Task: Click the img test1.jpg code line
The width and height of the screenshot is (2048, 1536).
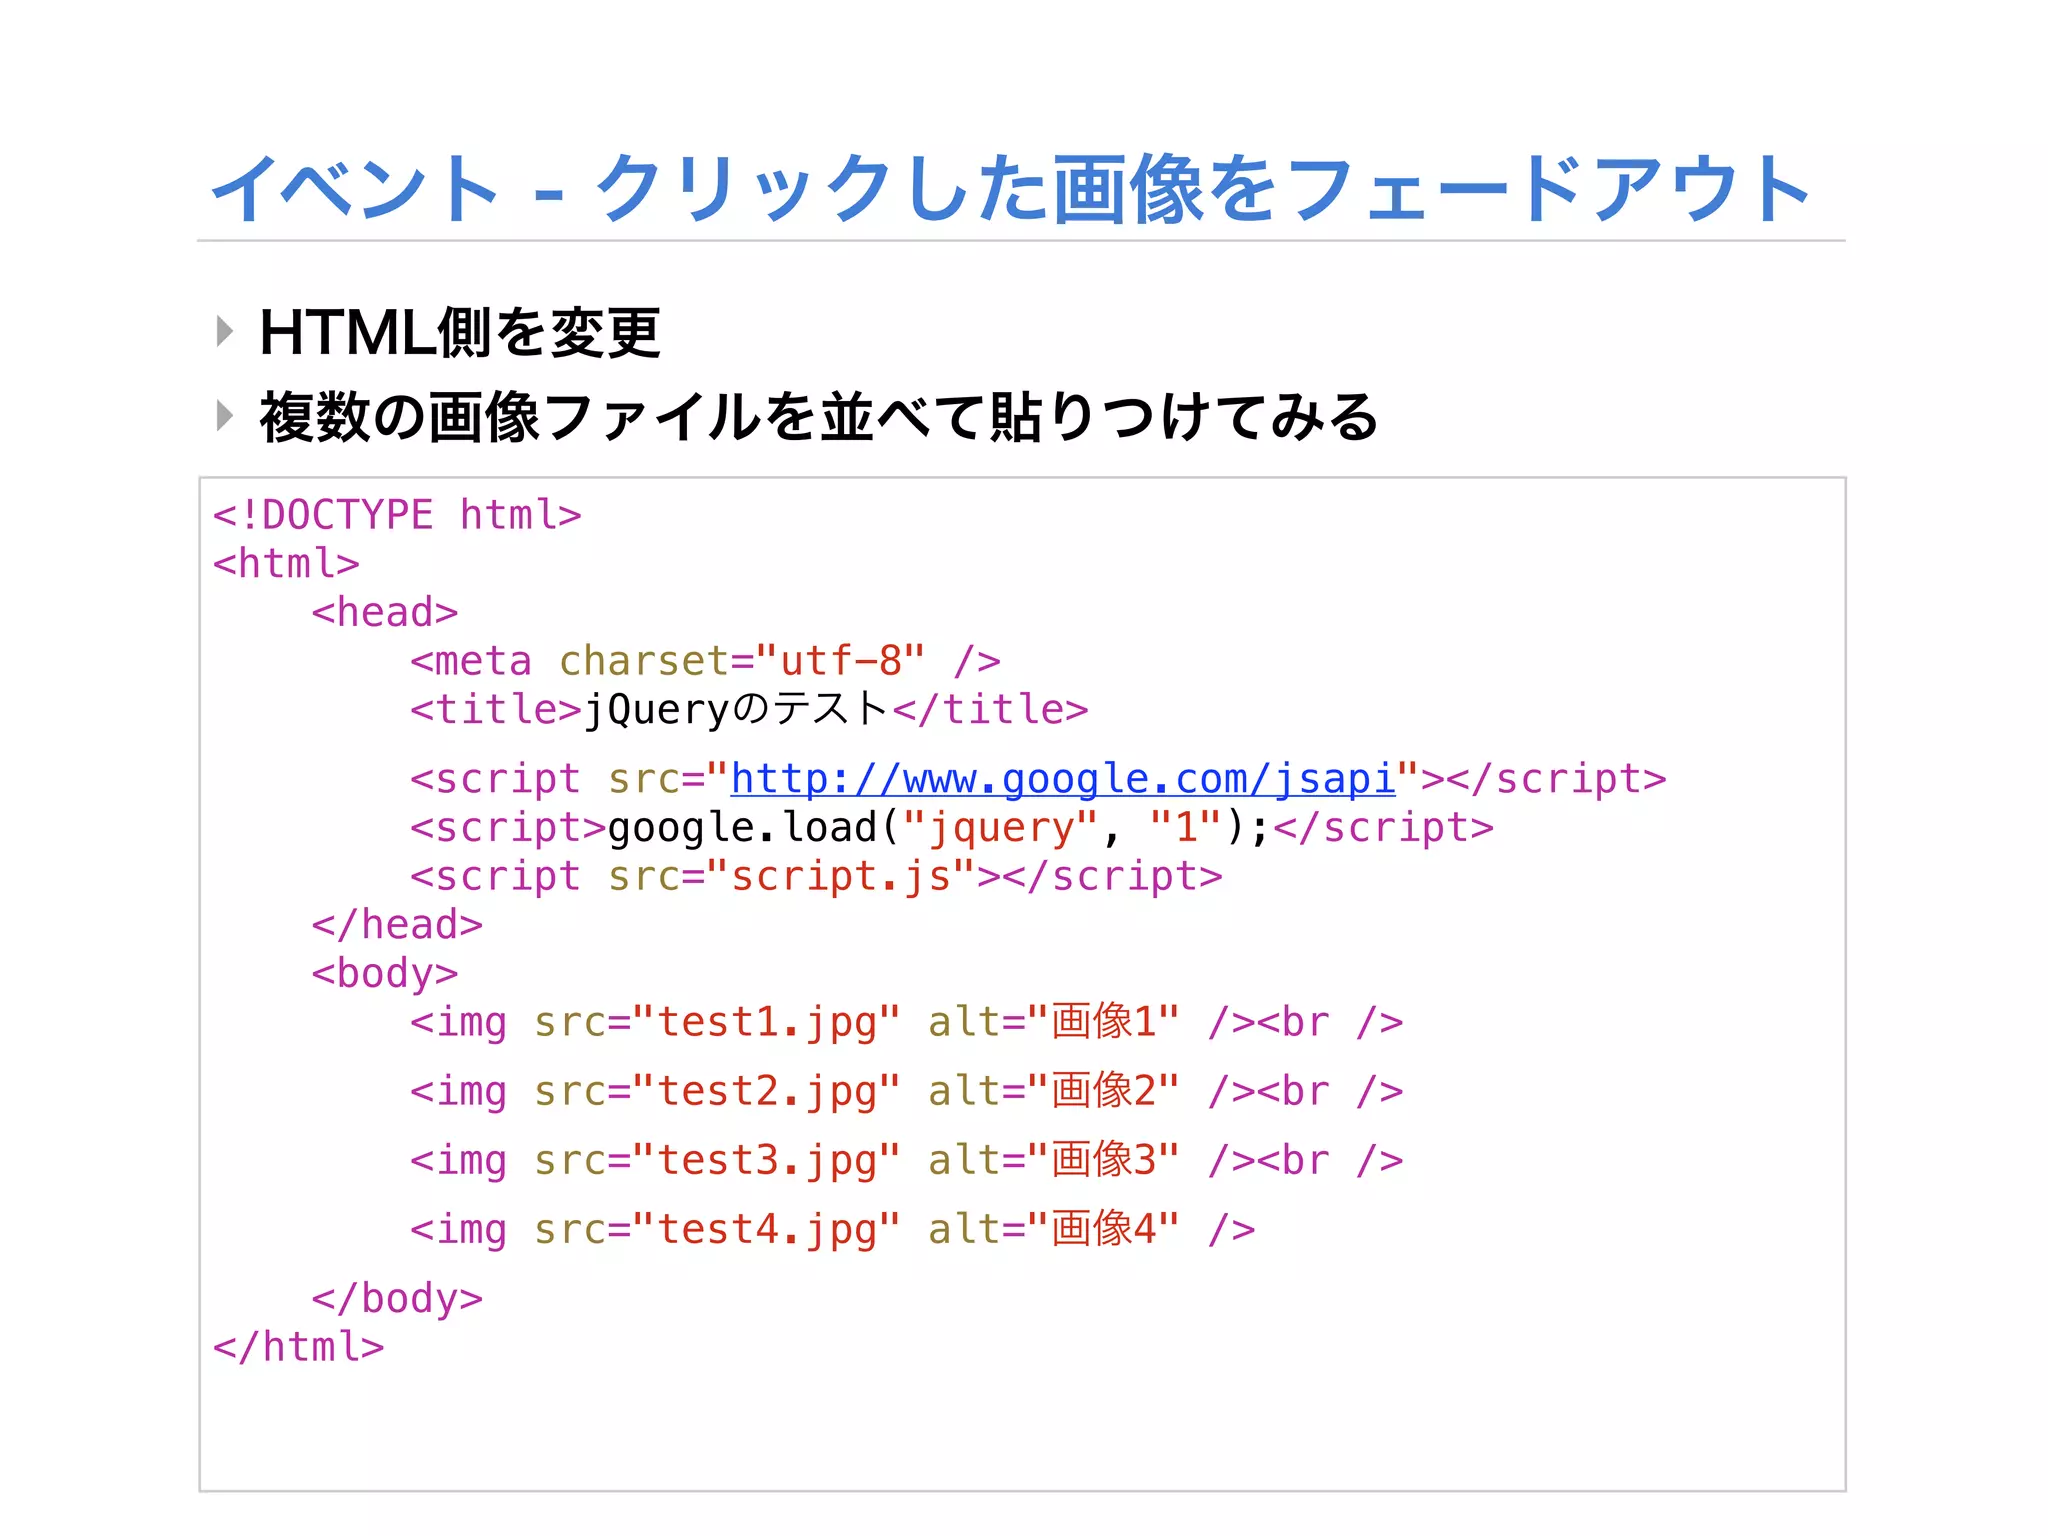Action: (906, 1023)
